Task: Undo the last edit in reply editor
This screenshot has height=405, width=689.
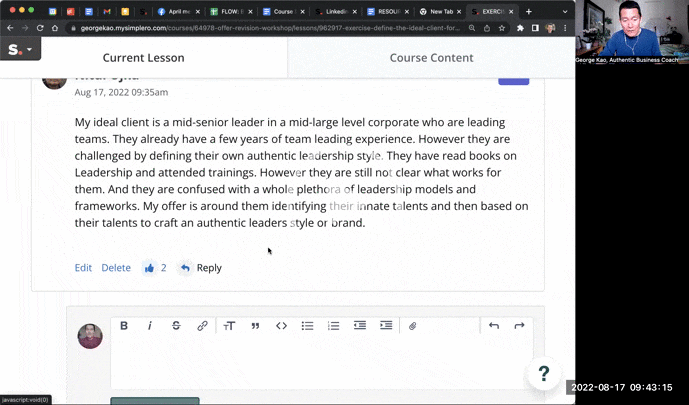Action: 493,325
